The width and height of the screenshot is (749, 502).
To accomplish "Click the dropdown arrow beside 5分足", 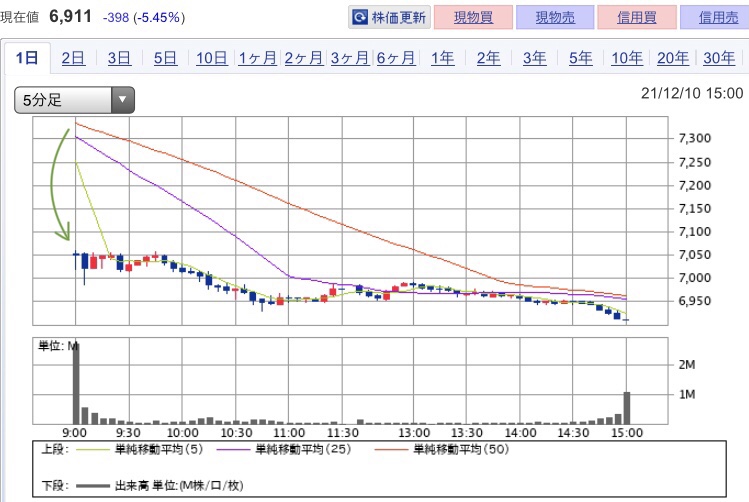I will 123,100.
